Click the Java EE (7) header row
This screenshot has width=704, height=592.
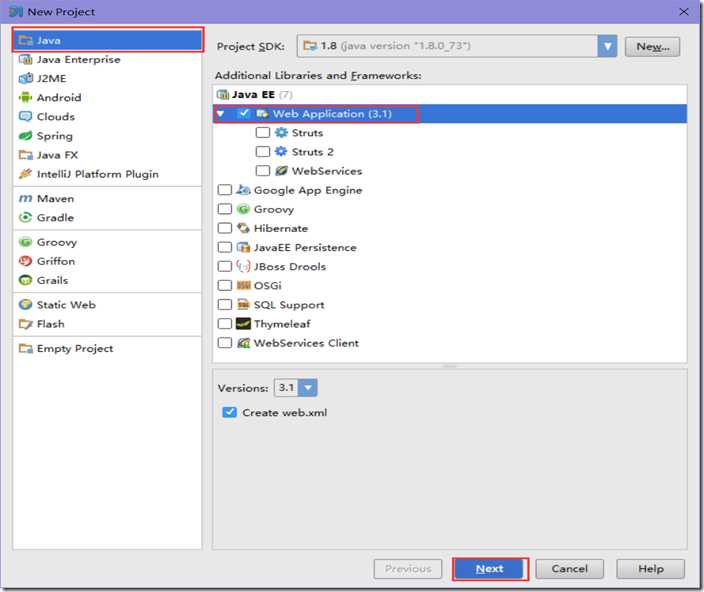coord(450,95)
